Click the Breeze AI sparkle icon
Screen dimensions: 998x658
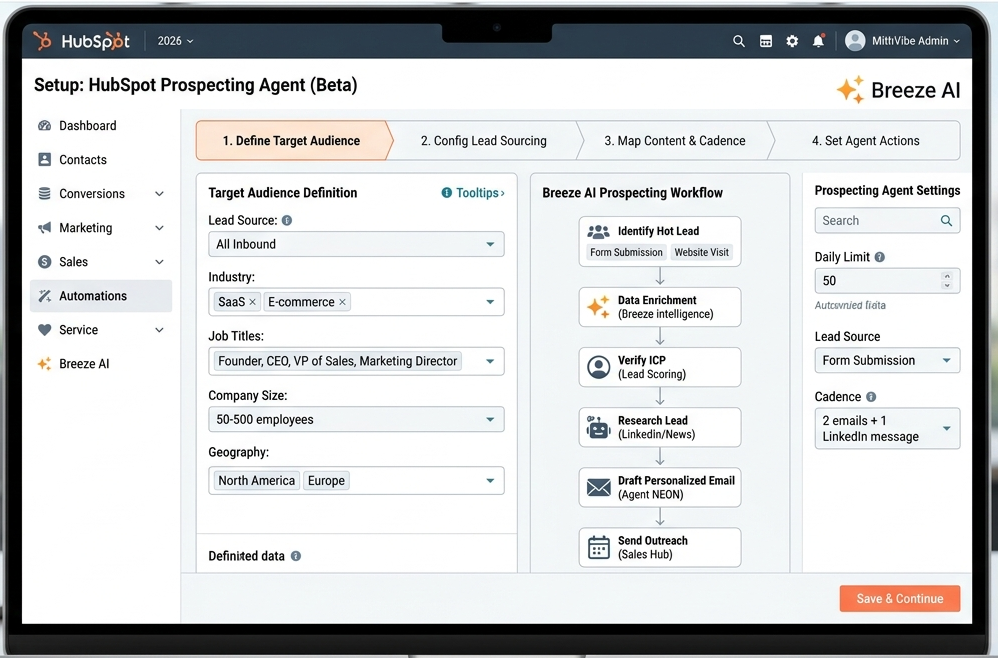click(x=851, y=90)
